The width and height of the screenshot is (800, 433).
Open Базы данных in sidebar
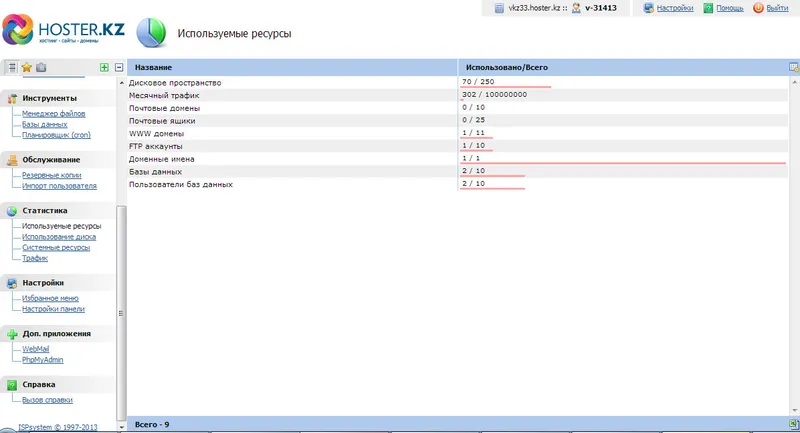pyautogui.click(x=44, y=124)
